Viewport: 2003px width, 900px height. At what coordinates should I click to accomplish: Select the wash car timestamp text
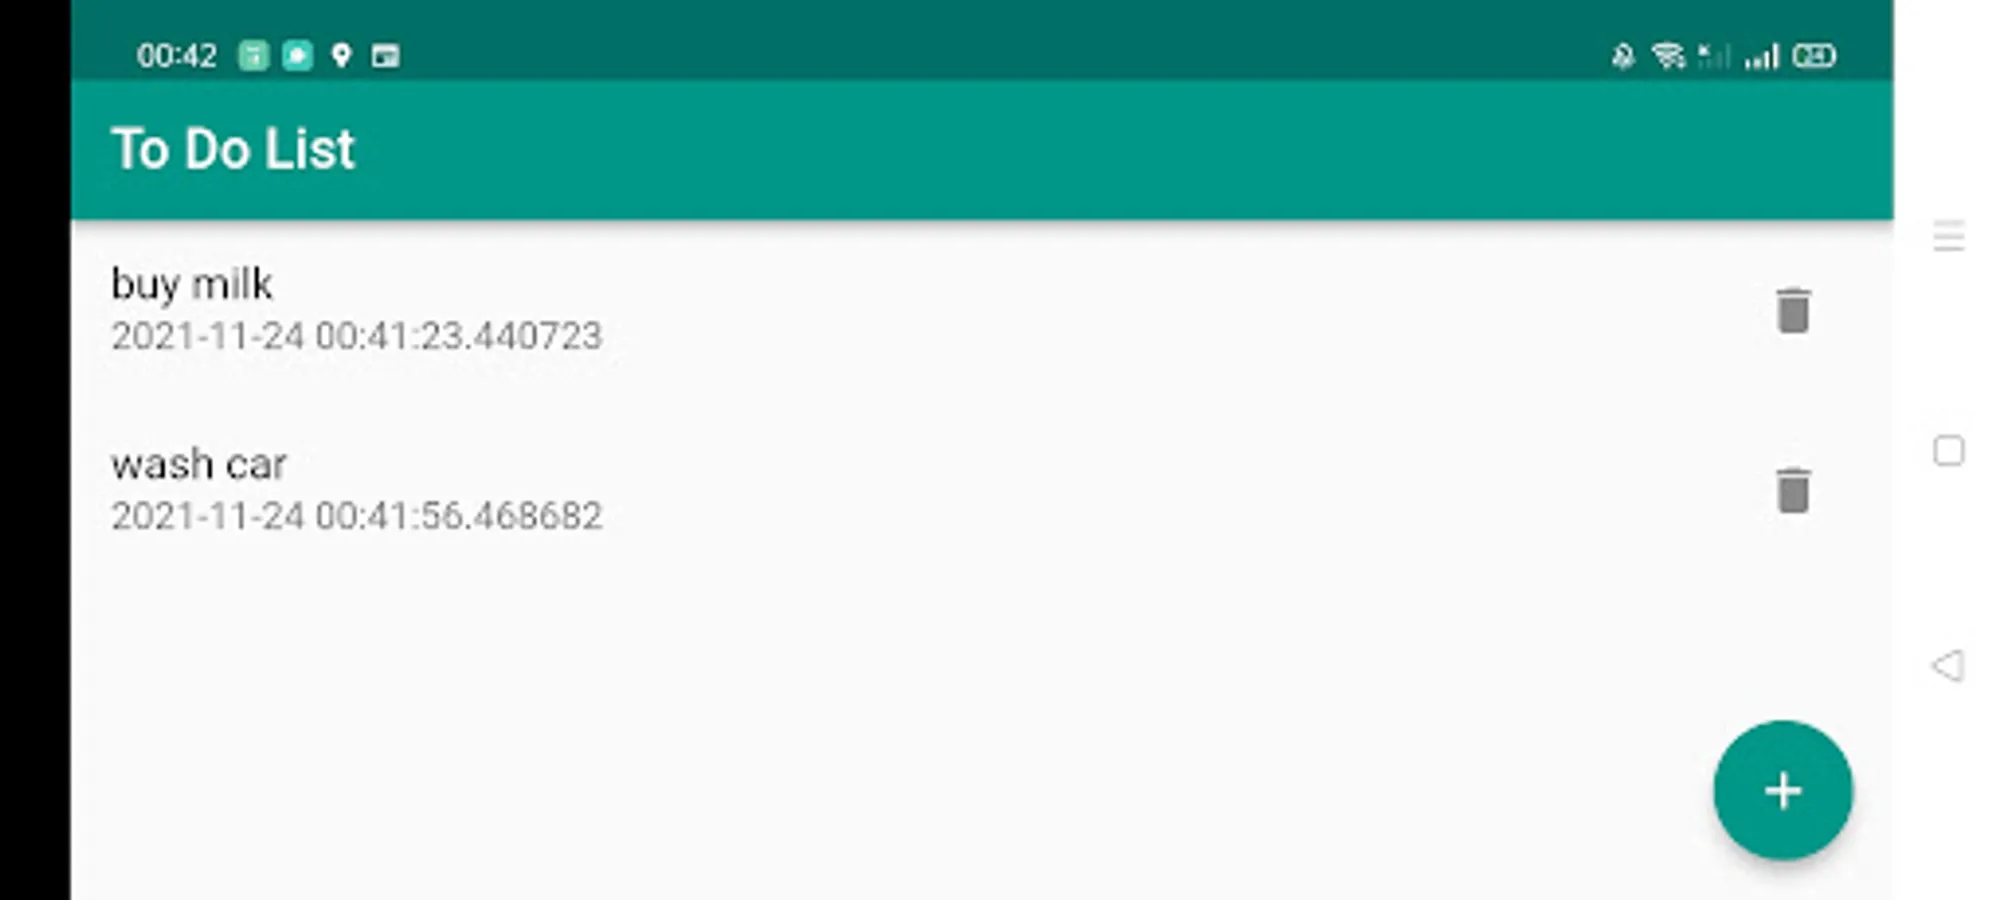[356, 516]
